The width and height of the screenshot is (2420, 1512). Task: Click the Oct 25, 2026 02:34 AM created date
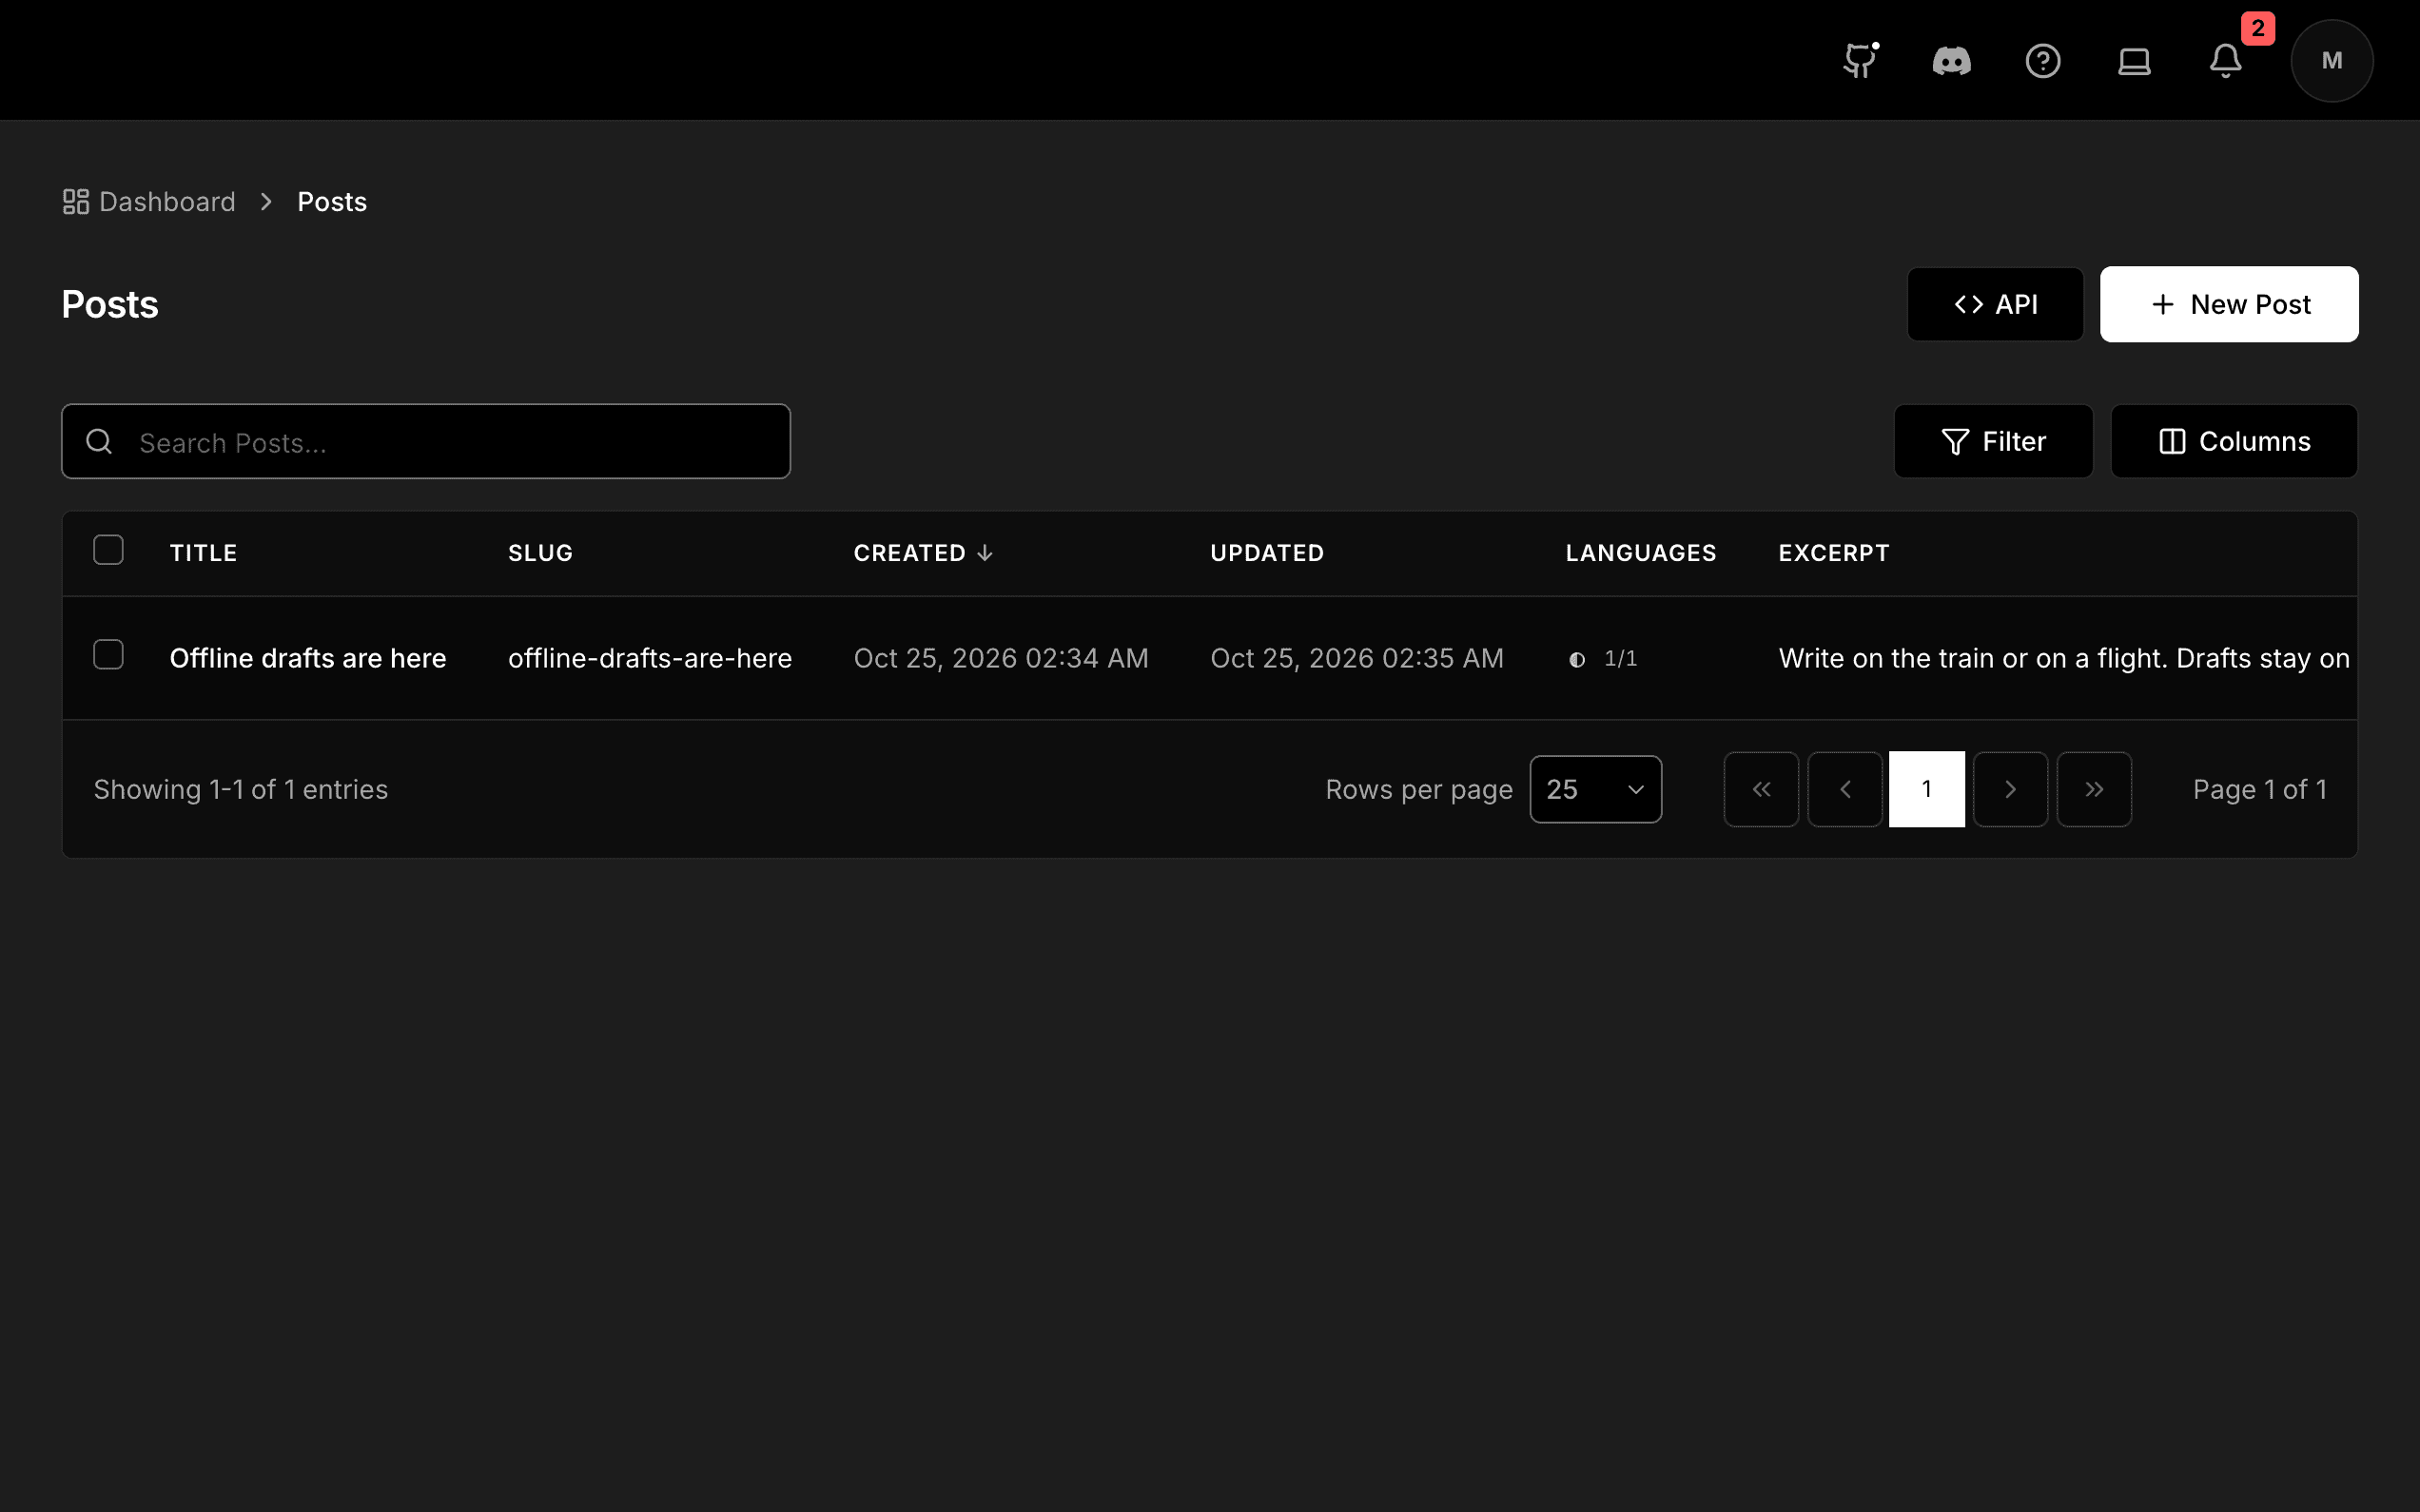[x=1001, y=658]
